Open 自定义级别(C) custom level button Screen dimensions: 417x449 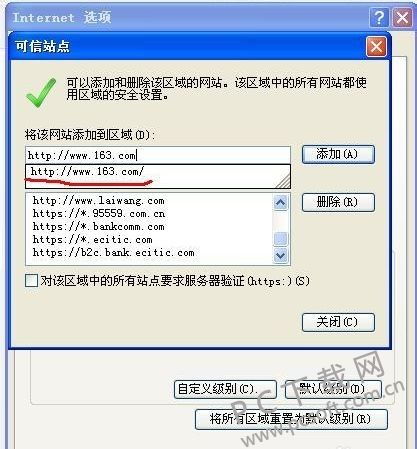point(225,389)
